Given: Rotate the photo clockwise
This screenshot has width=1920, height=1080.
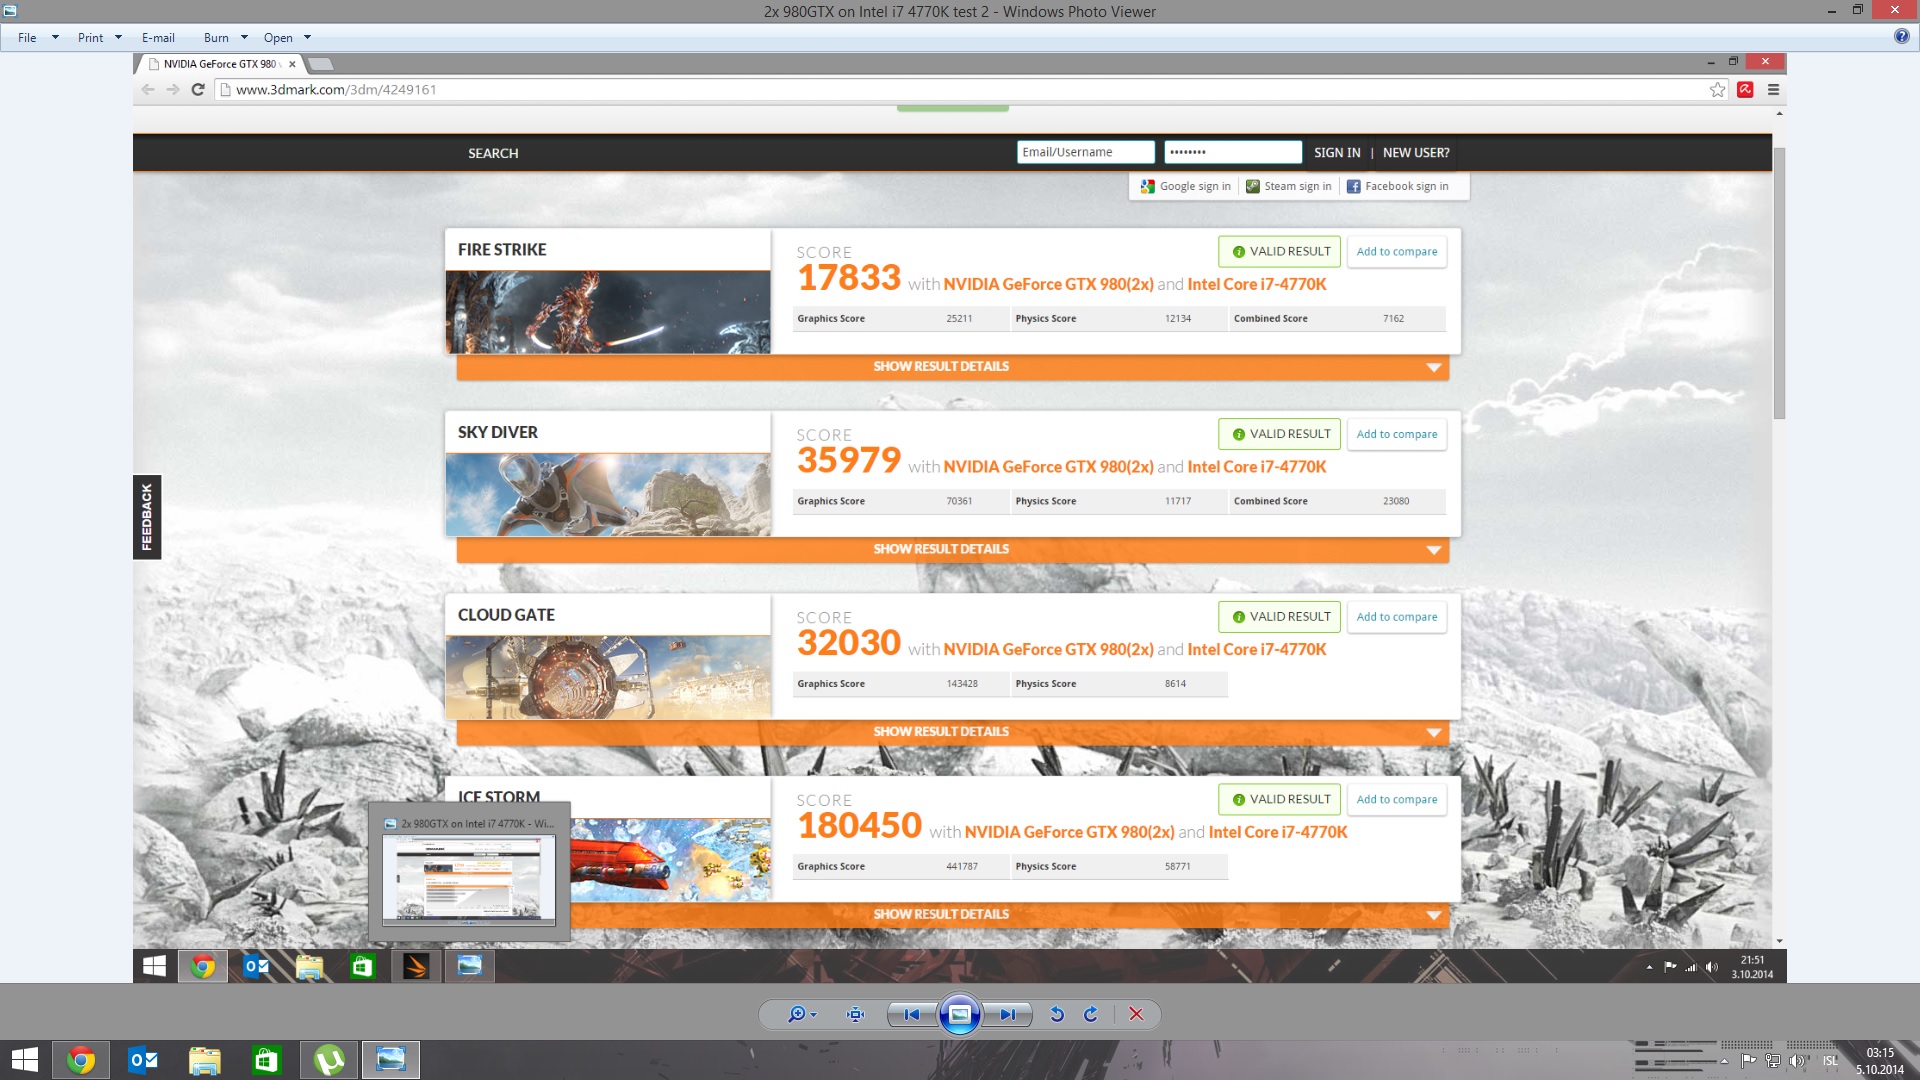Looking at the screenshot, I should coord(1090,1014).
